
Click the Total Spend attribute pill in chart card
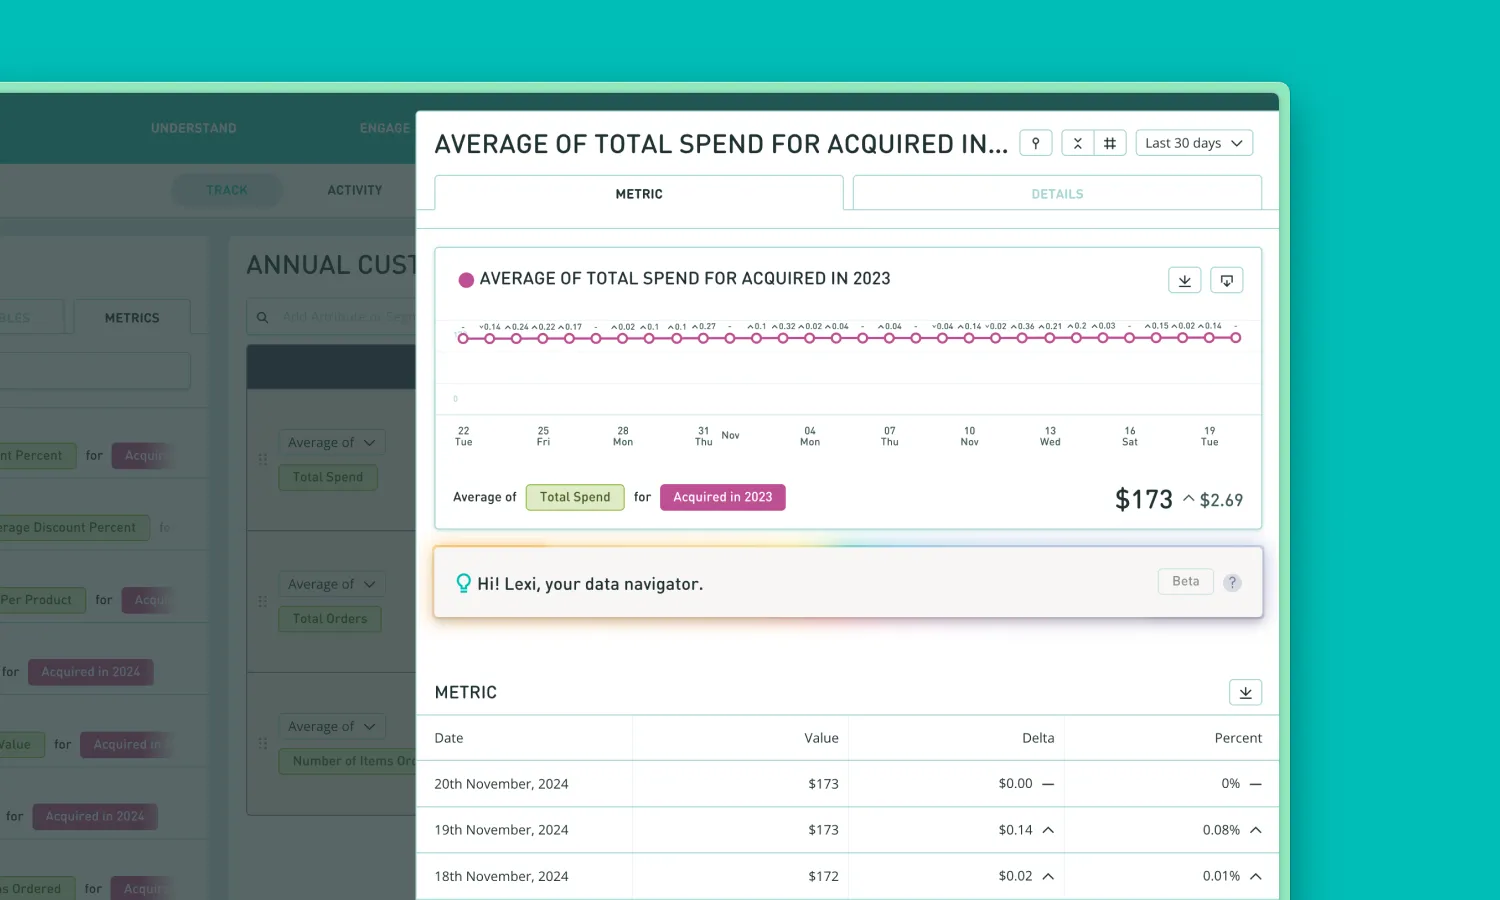(575, 497)
